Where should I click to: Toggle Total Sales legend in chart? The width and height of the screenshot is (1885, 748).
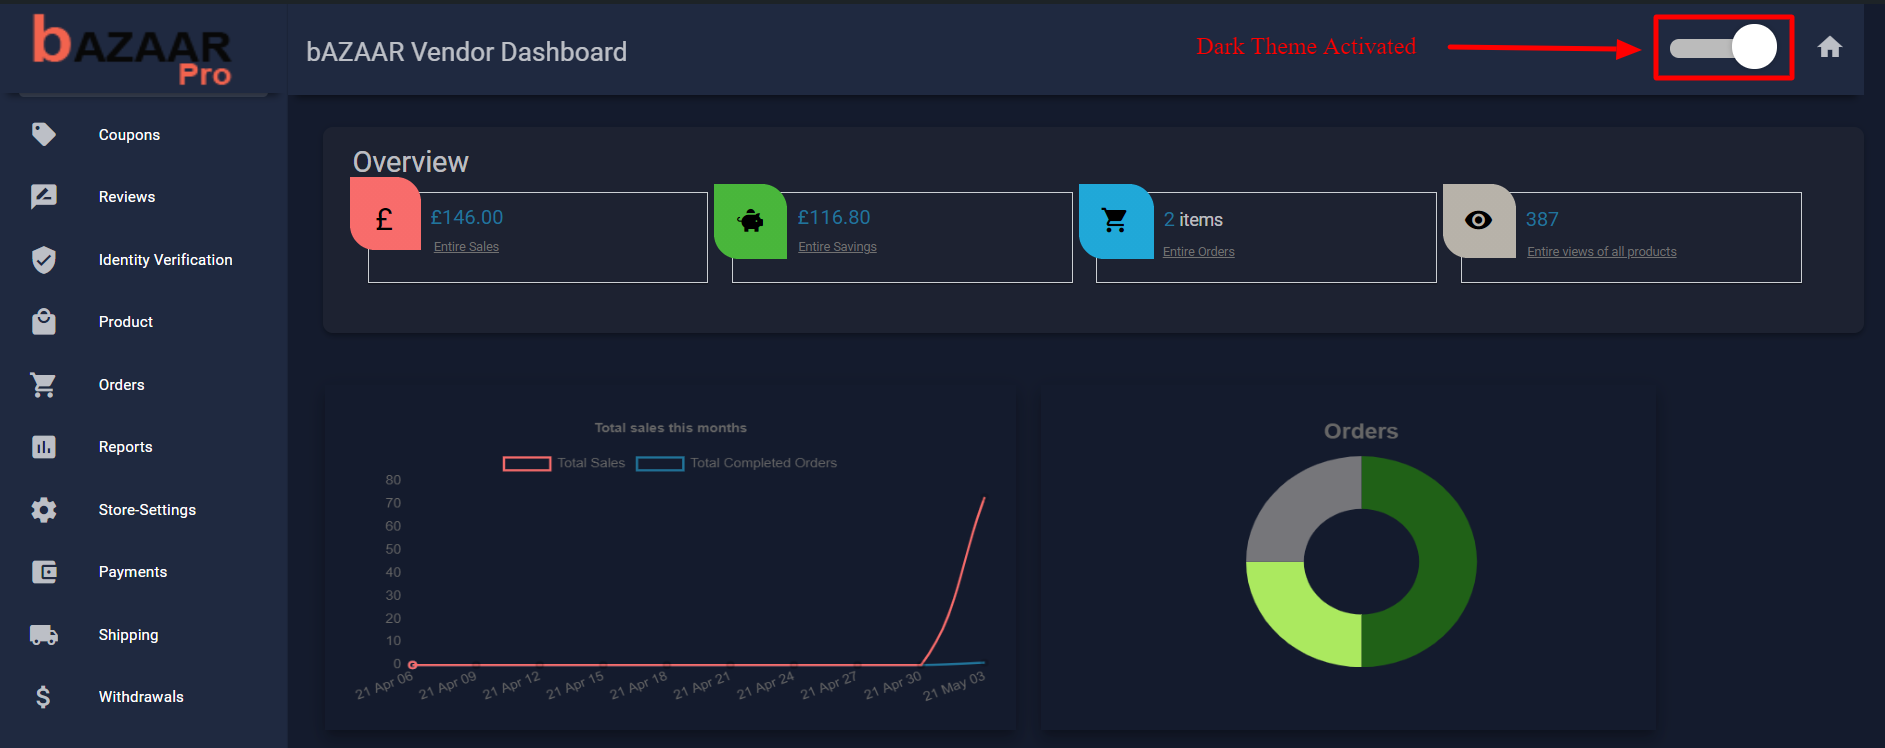(564, 463)
